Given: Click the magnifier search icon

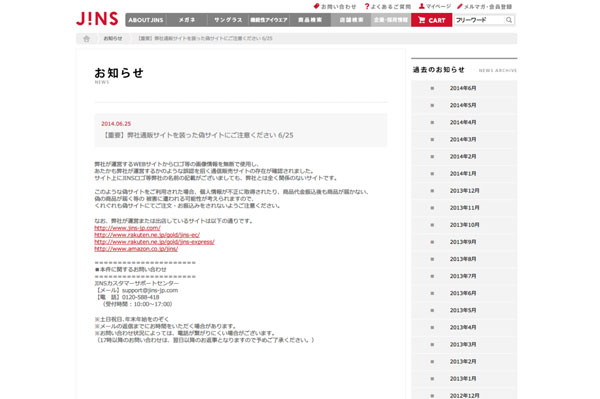Looking at the screenshot, I should click(x=509, y=20).
